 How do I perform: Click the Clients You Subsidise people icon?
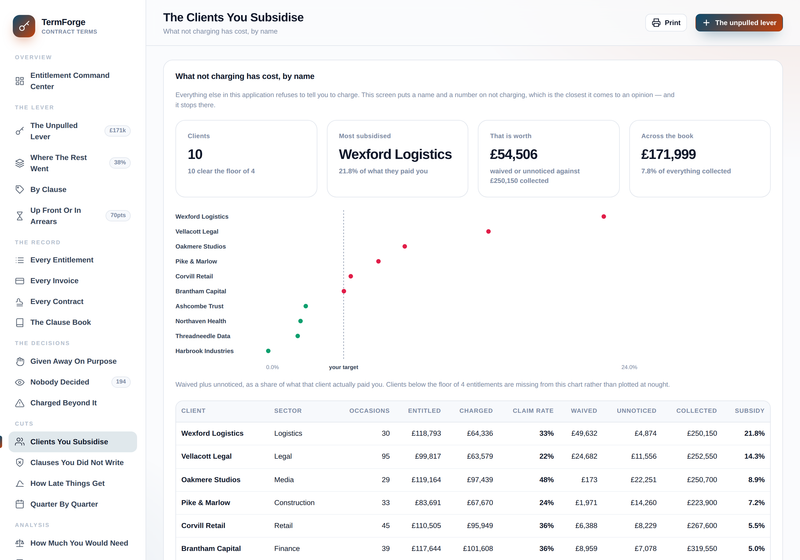click(19, 442)
